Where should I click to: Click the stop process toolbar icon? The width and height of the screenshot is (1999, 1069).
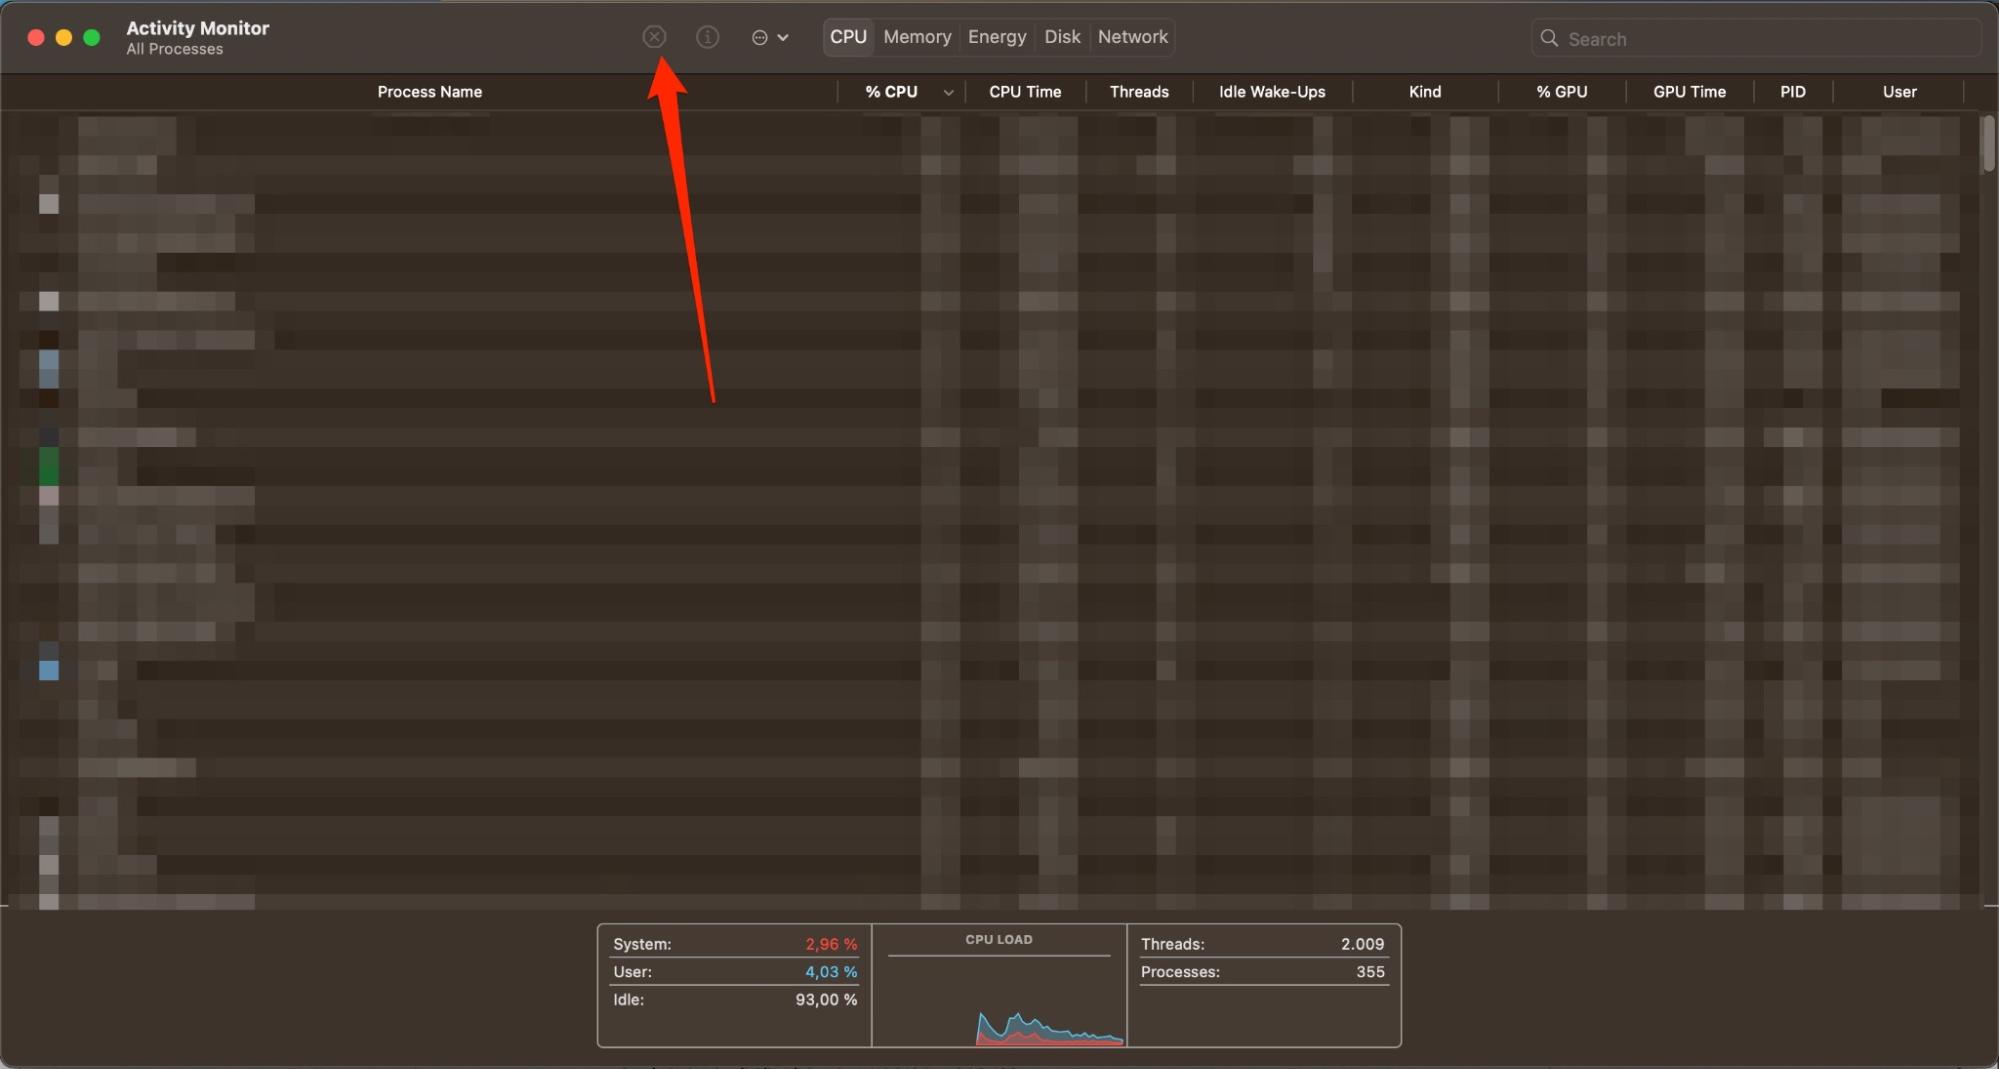pyautogui.click(x=654, y=37)
